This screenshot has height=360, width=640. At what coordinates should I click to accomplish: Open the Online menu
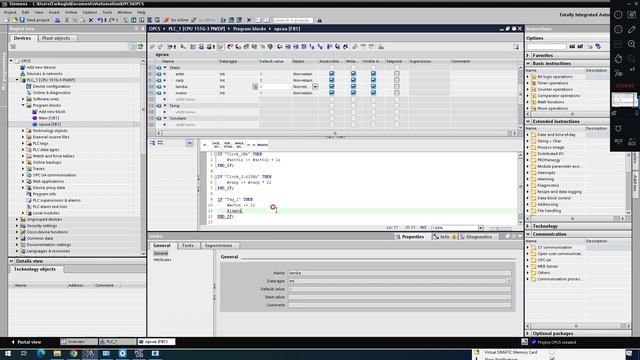pos(71,12)
